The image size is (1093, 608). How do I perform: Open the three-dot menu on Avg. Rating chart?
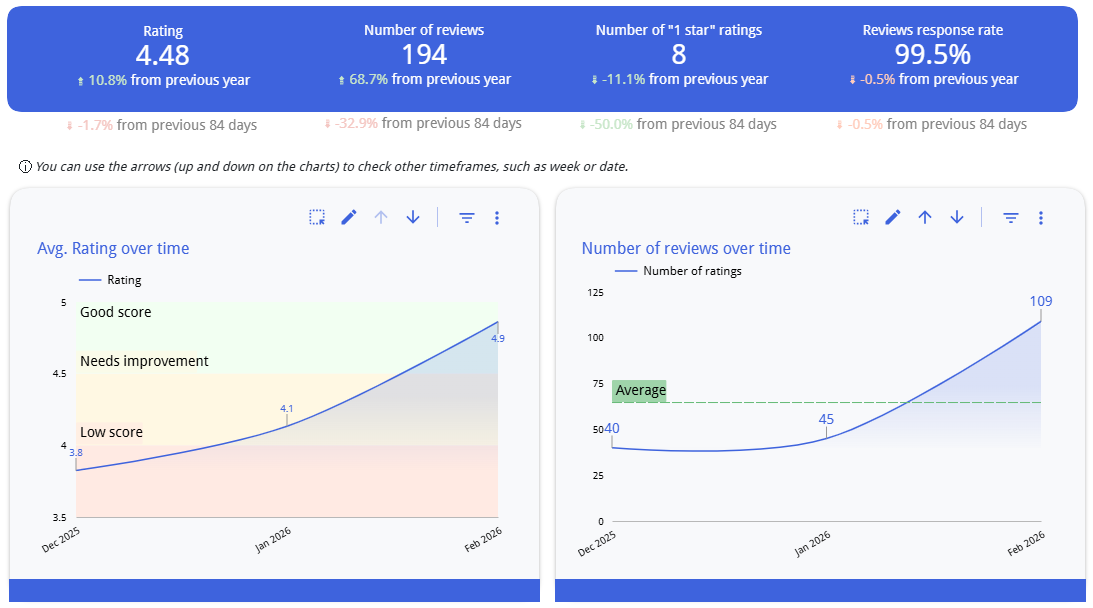tap(497, 218)
